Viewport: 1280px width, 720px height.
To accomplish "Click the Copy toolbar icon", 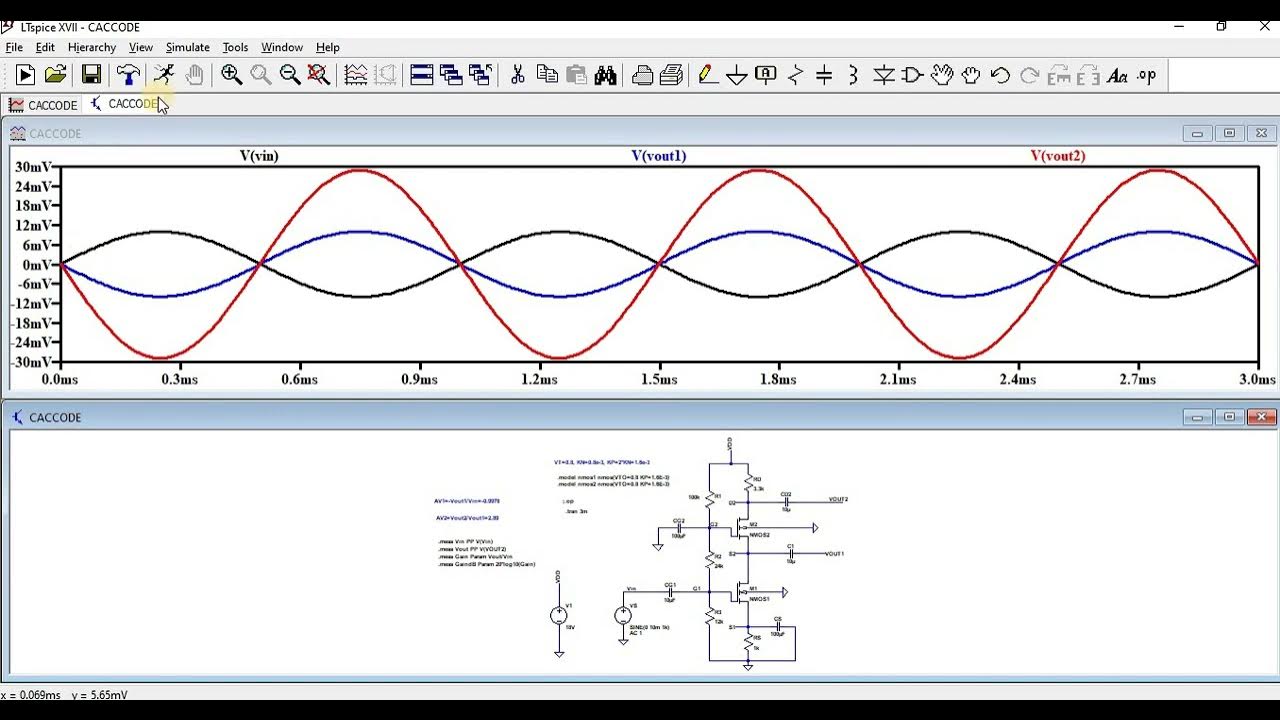I will [x=547, y=75].
